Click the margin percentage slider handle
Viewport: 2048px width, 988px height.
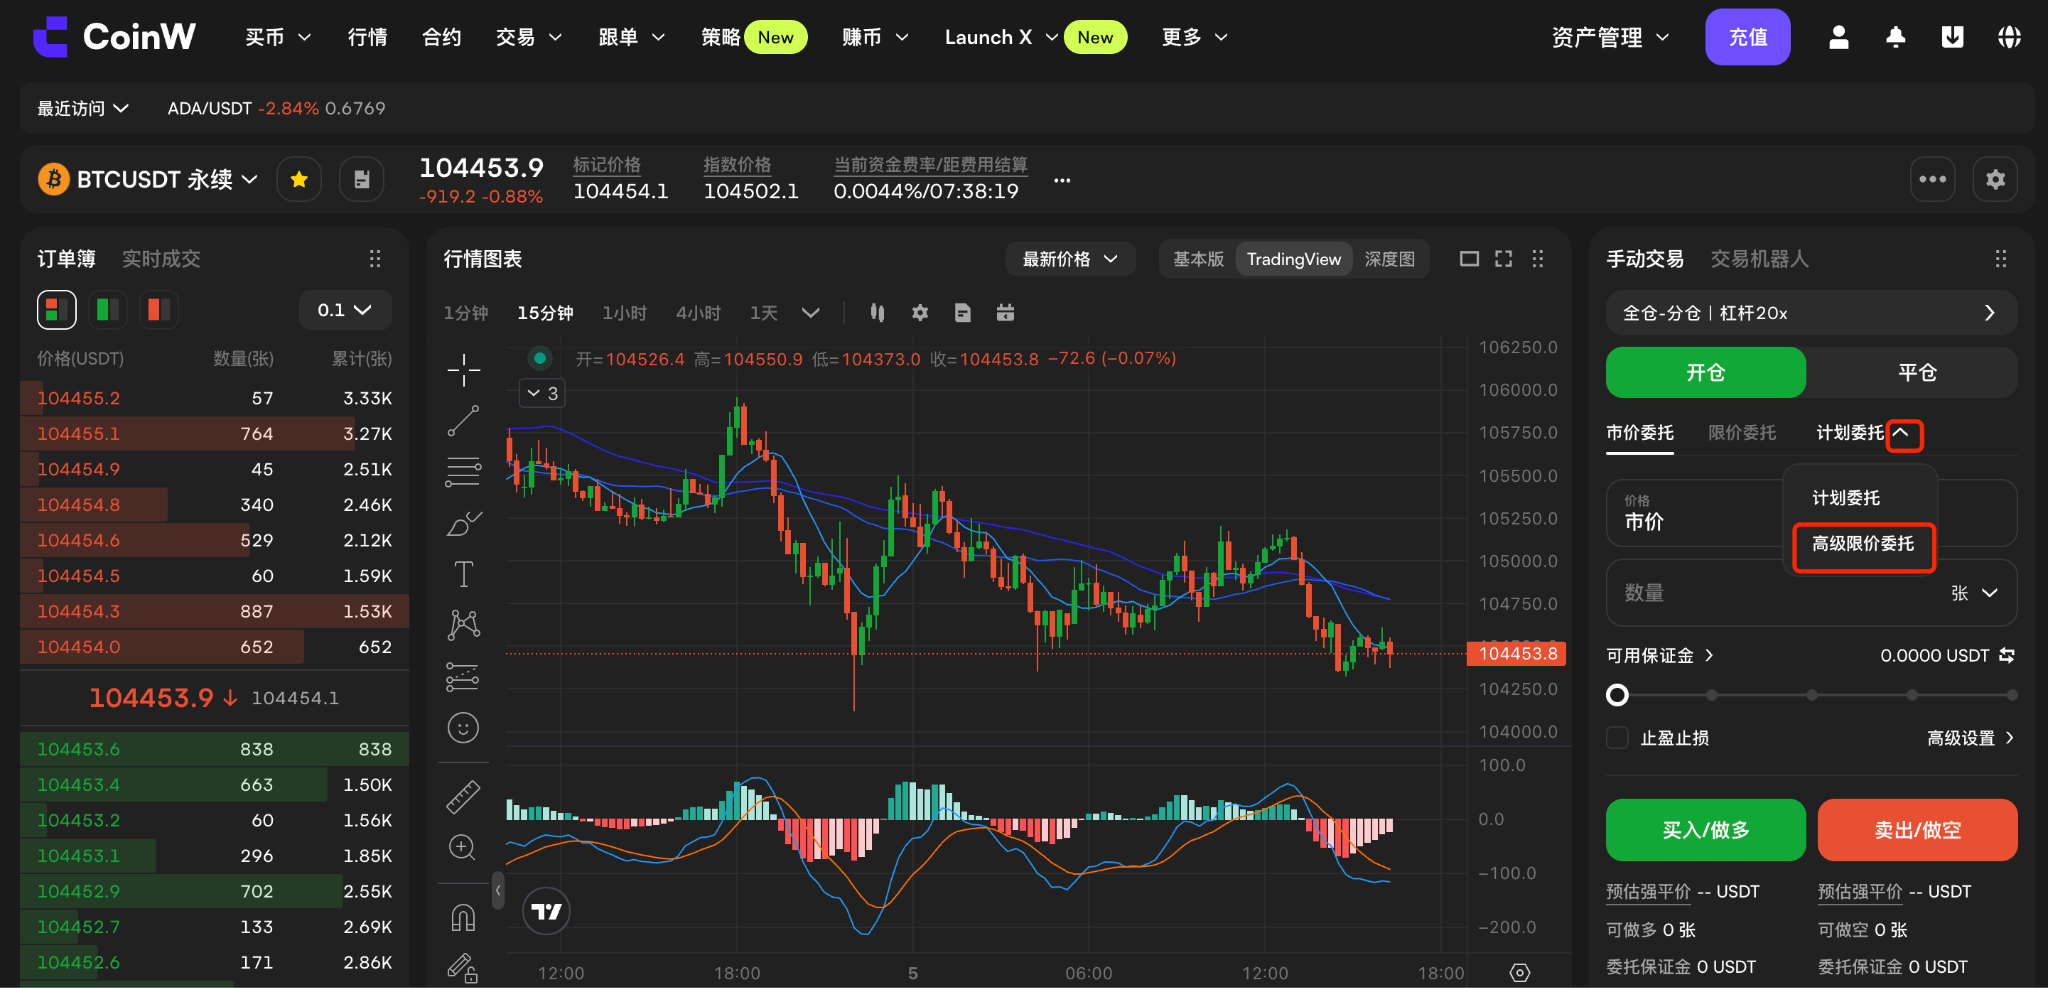(x=1617, y=695)
